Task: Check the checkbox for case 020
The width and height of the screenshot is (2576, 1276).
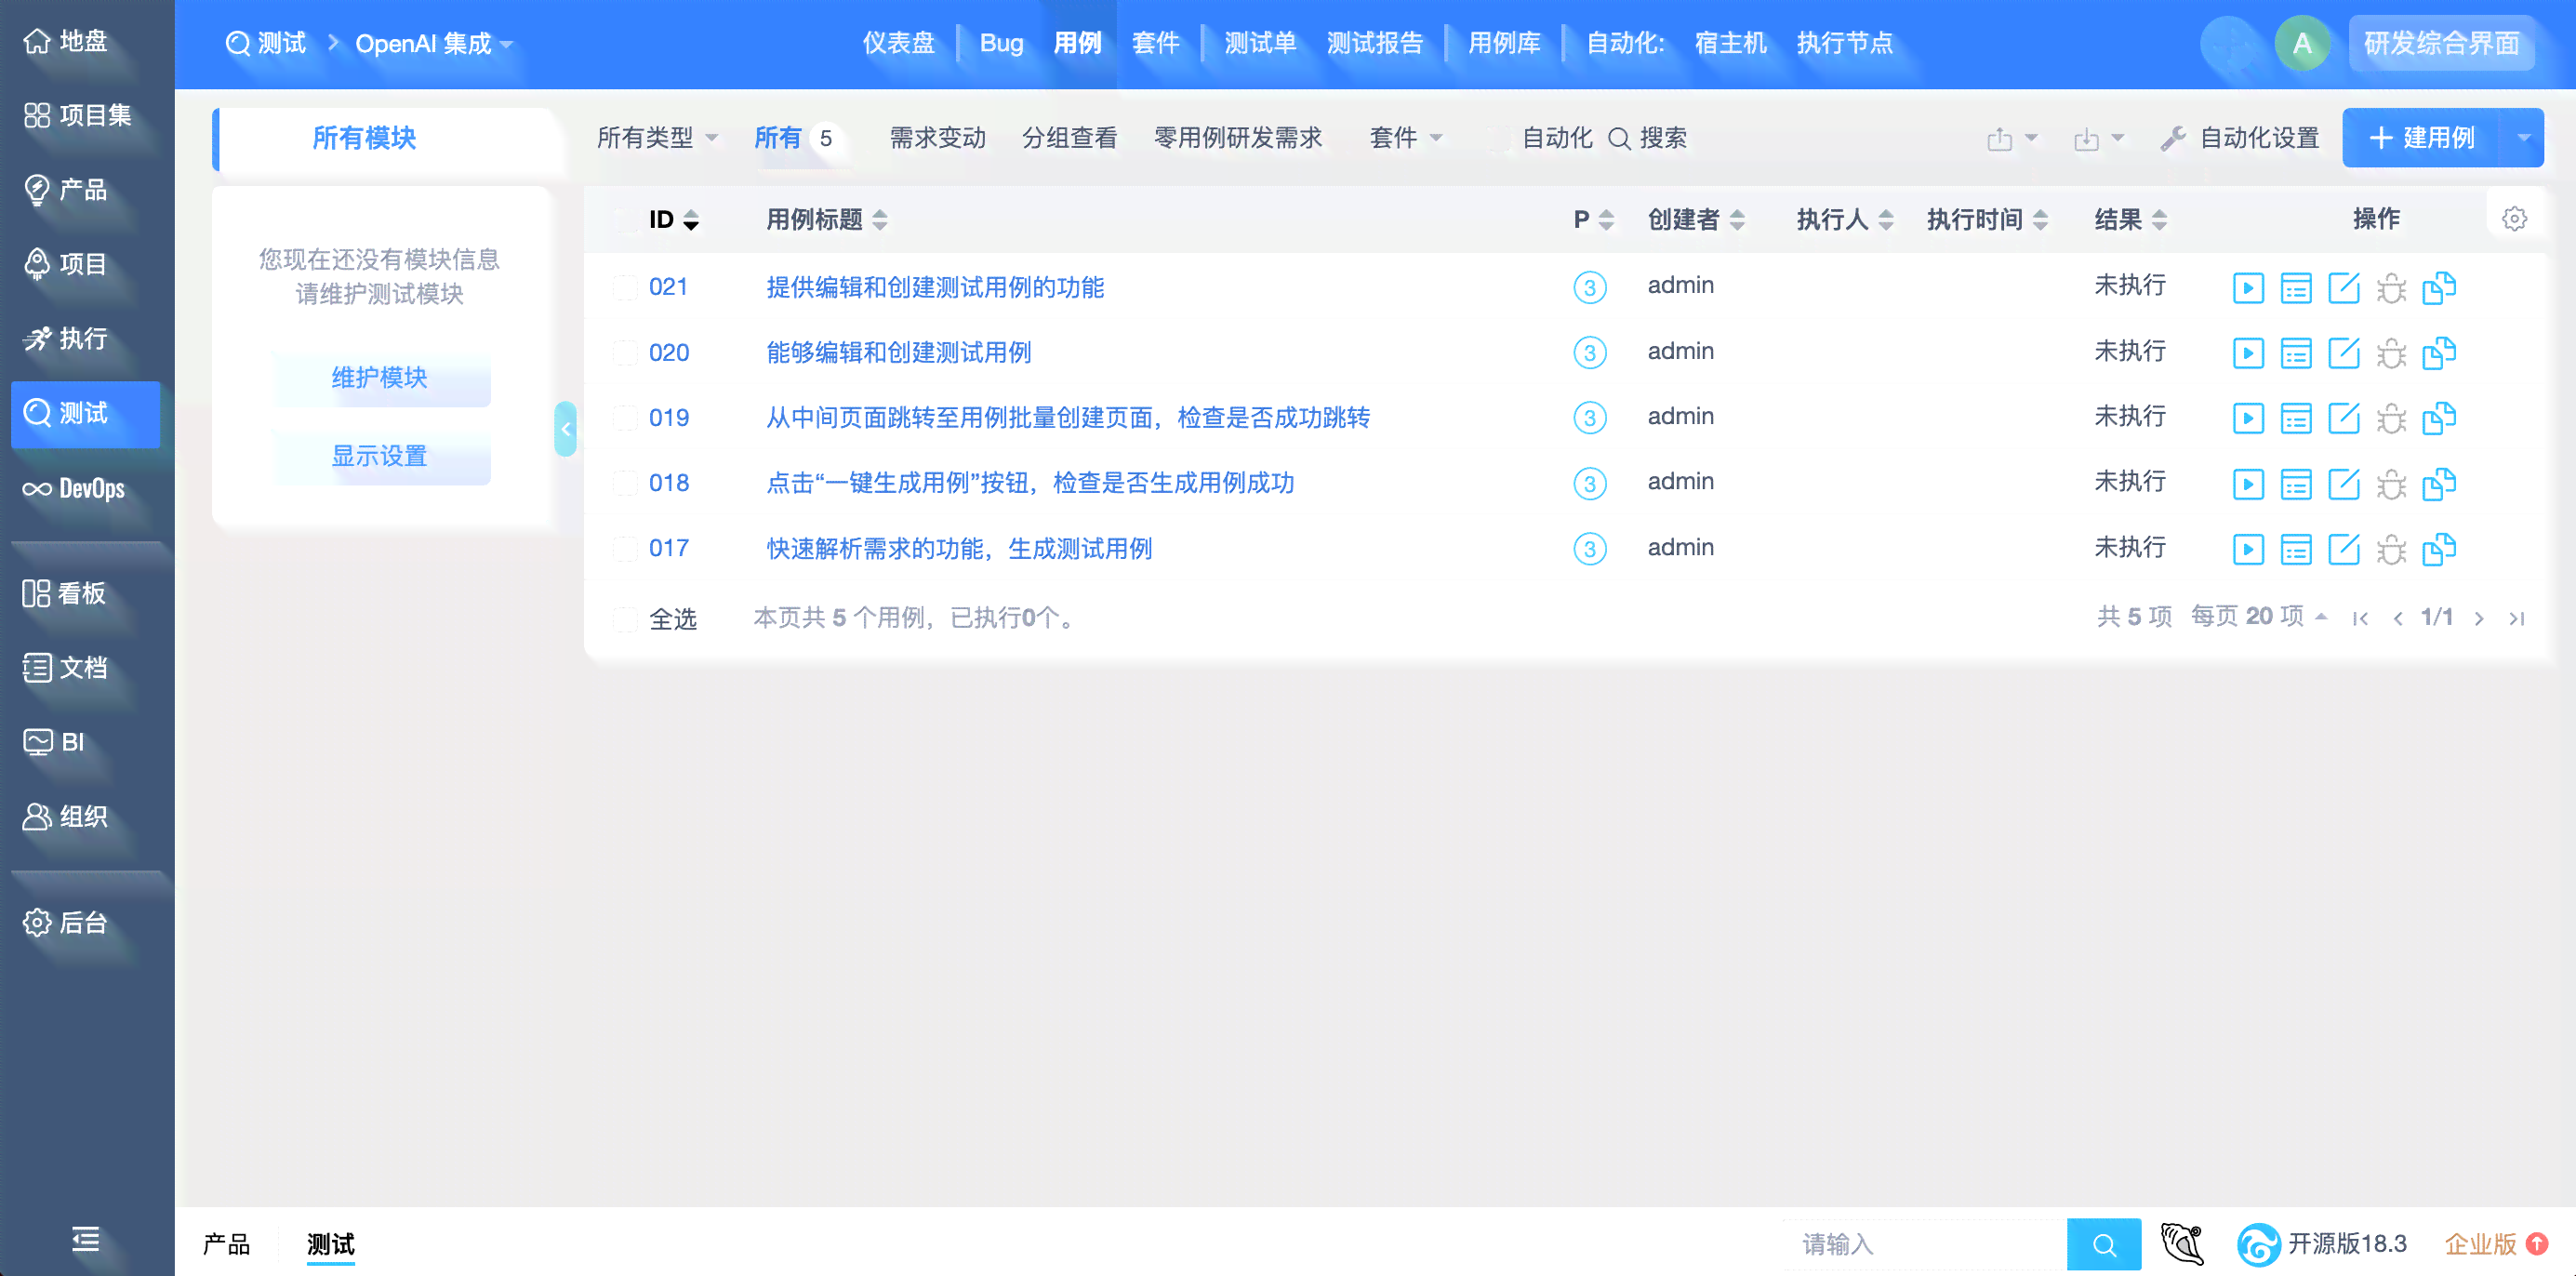Action: coord(626,353)
